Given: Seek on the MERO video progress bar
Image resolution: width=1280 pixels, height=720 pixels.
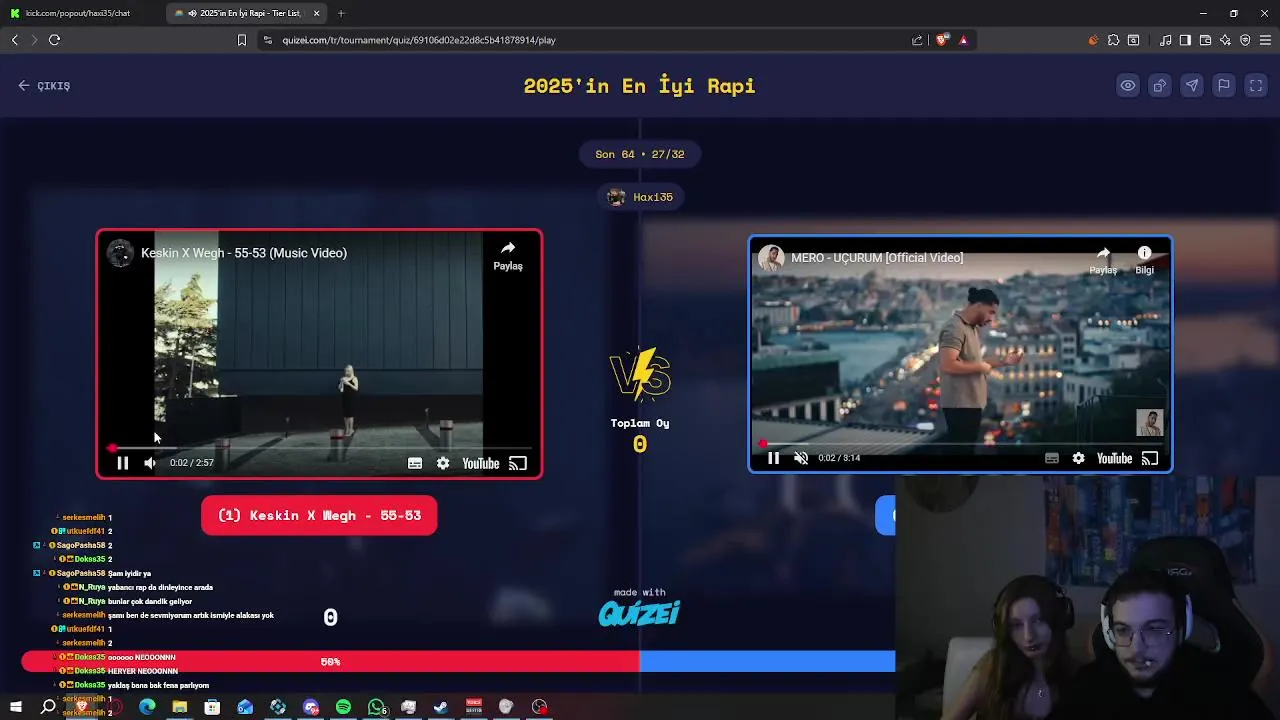Looking at the screenshot, I should (x=960, y=443).
